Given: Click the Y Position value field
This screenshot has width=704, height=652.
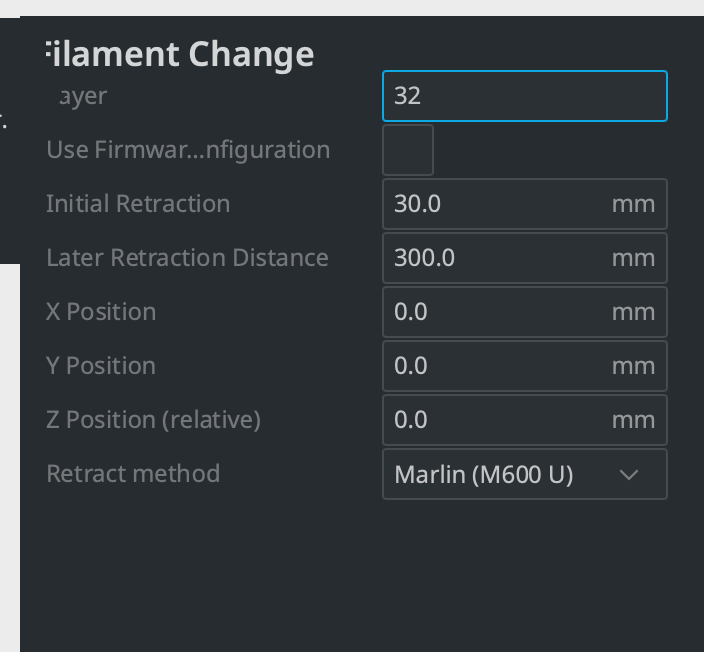Looking at the screenshot, I should tap(525, 366).
